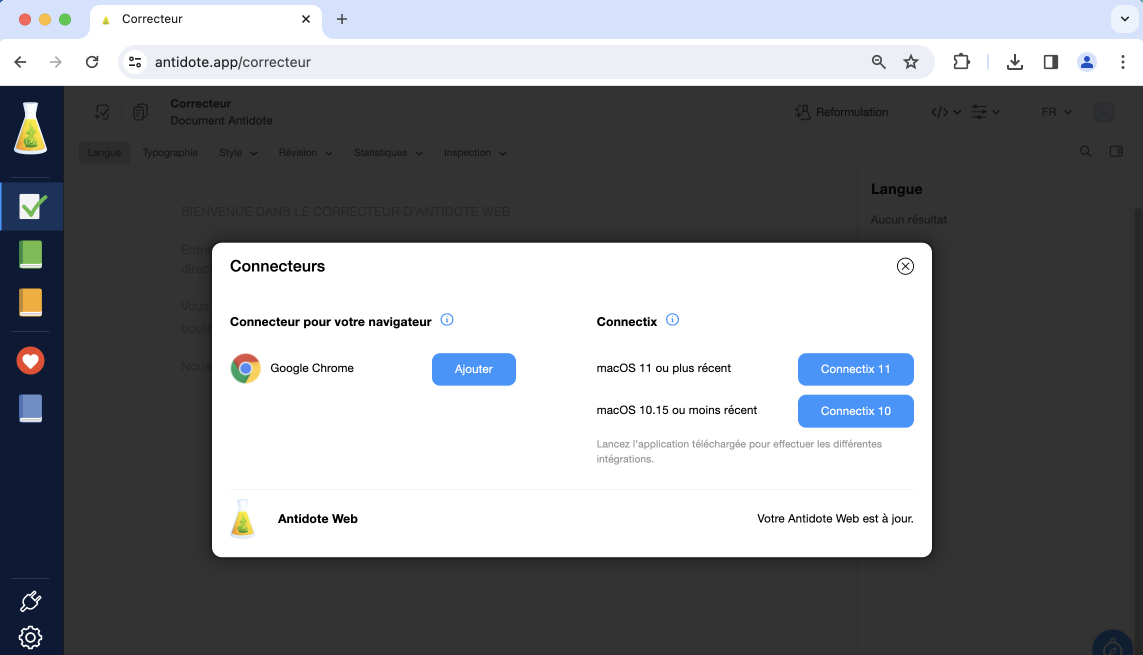The image size is (1143, 655).
Task: Toggle Chrome side panel icon
Action: click(1050, 62)
